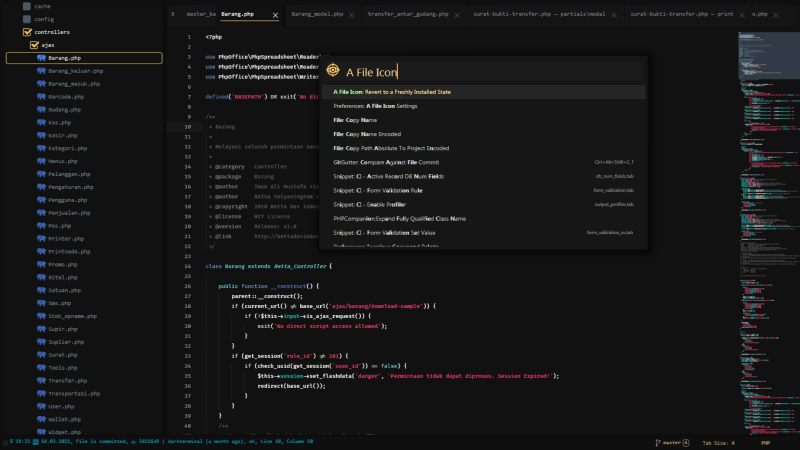Click the PHP icon for Penjualan.php
The height and width of the screenshot is (450, 800).
(x=41, y=213)
